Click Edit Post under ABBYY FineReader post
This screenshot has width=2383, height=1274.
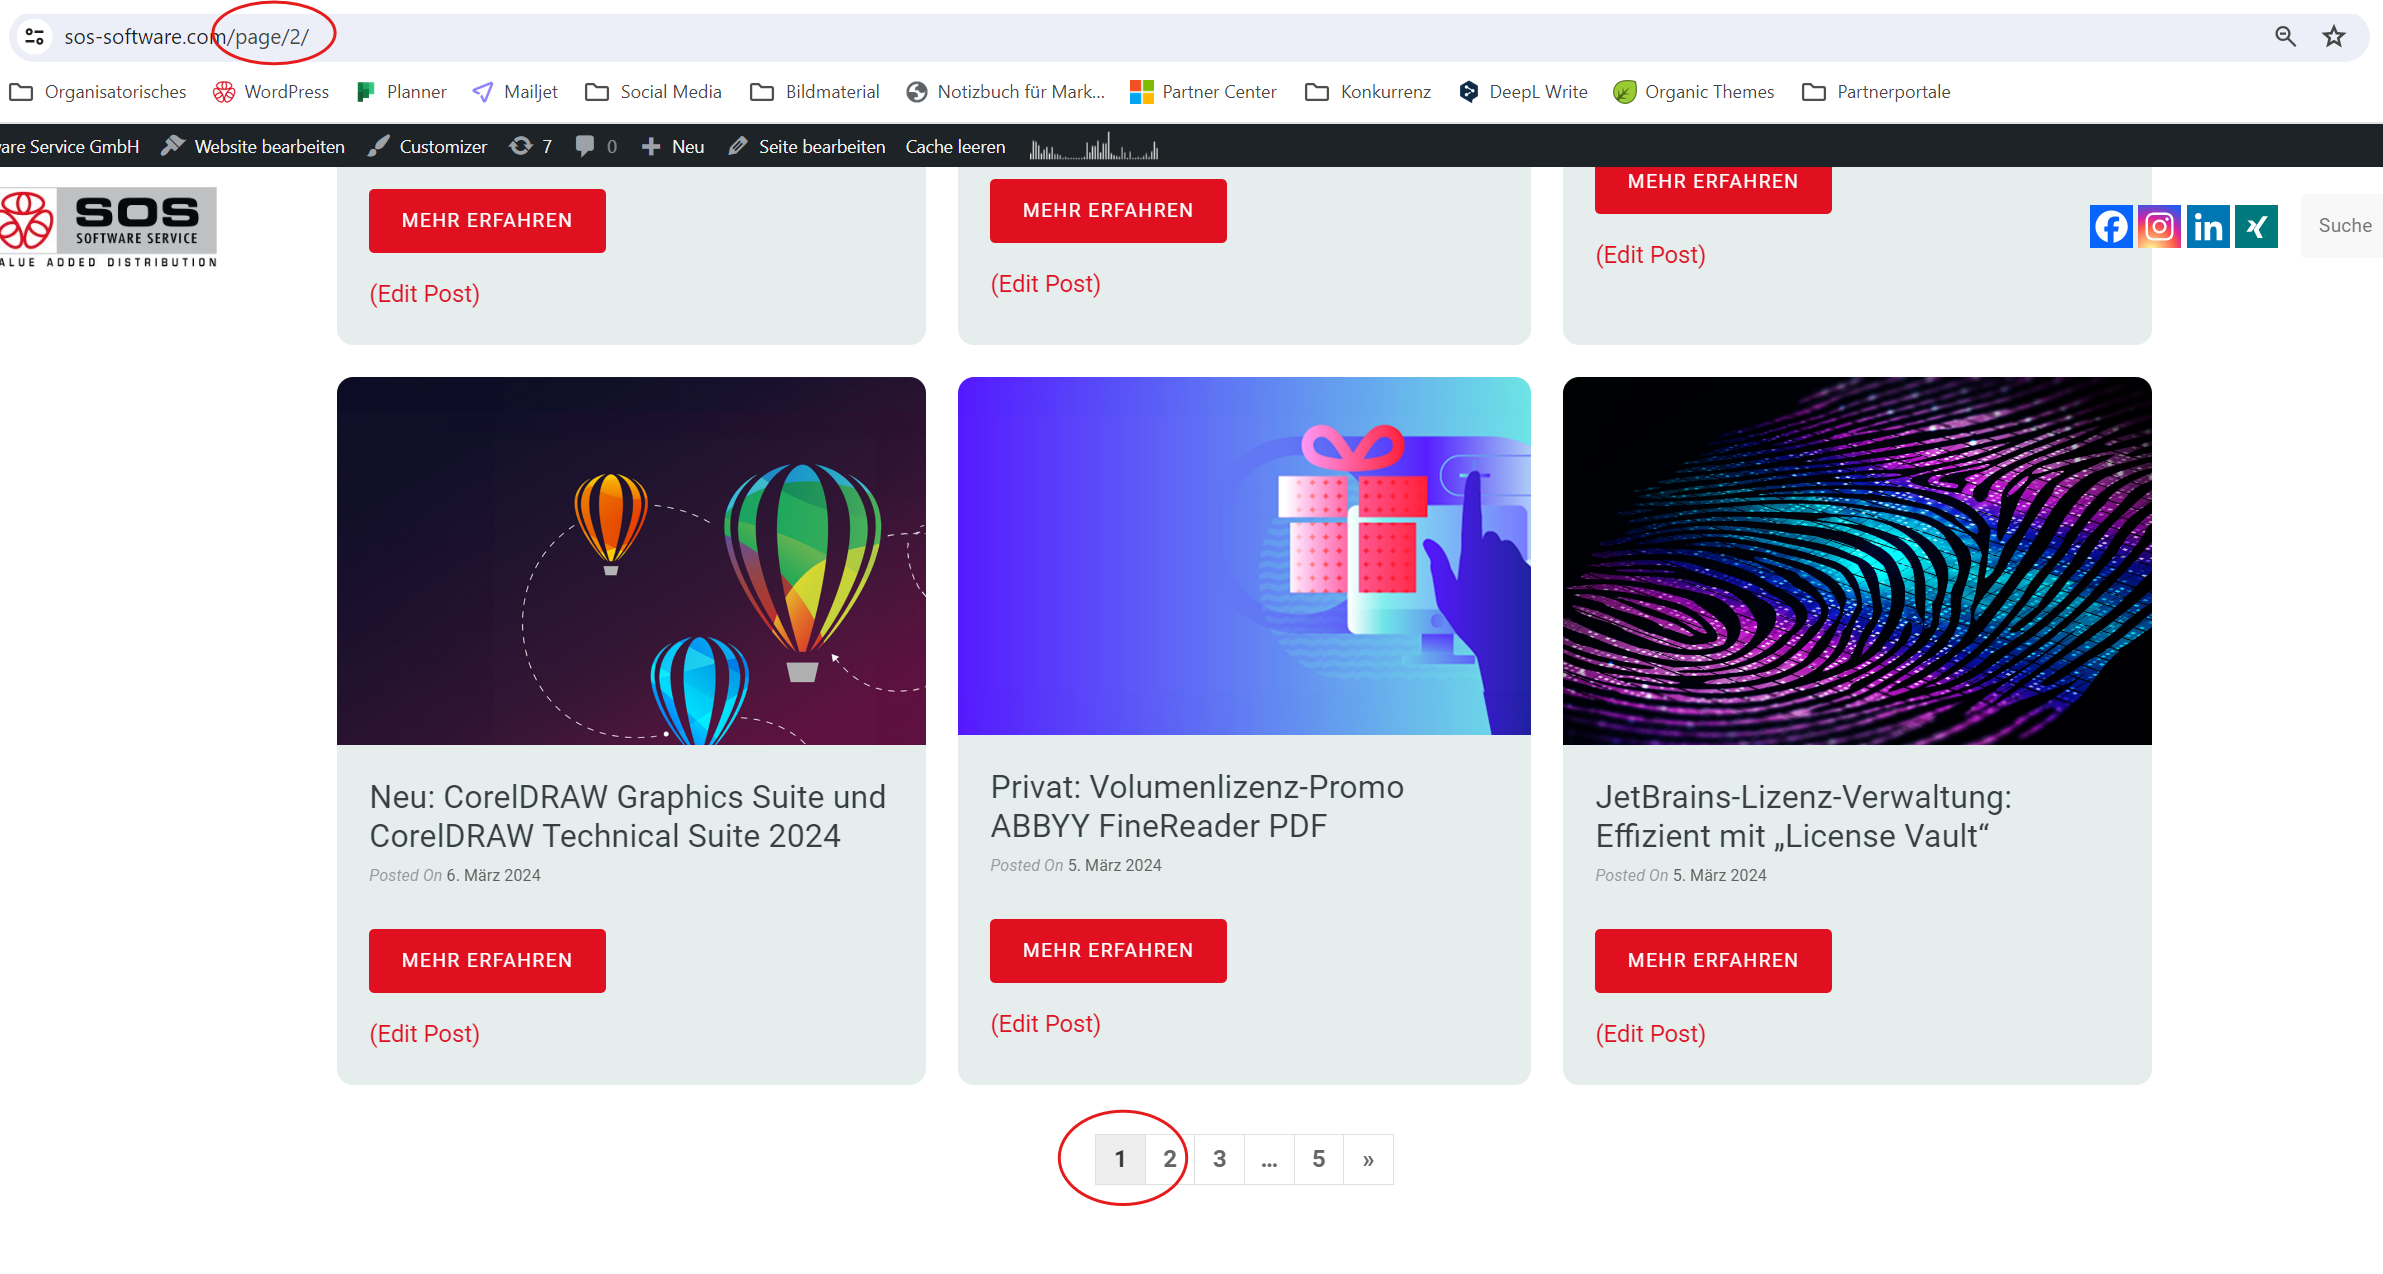[x=1046, y=1024]
